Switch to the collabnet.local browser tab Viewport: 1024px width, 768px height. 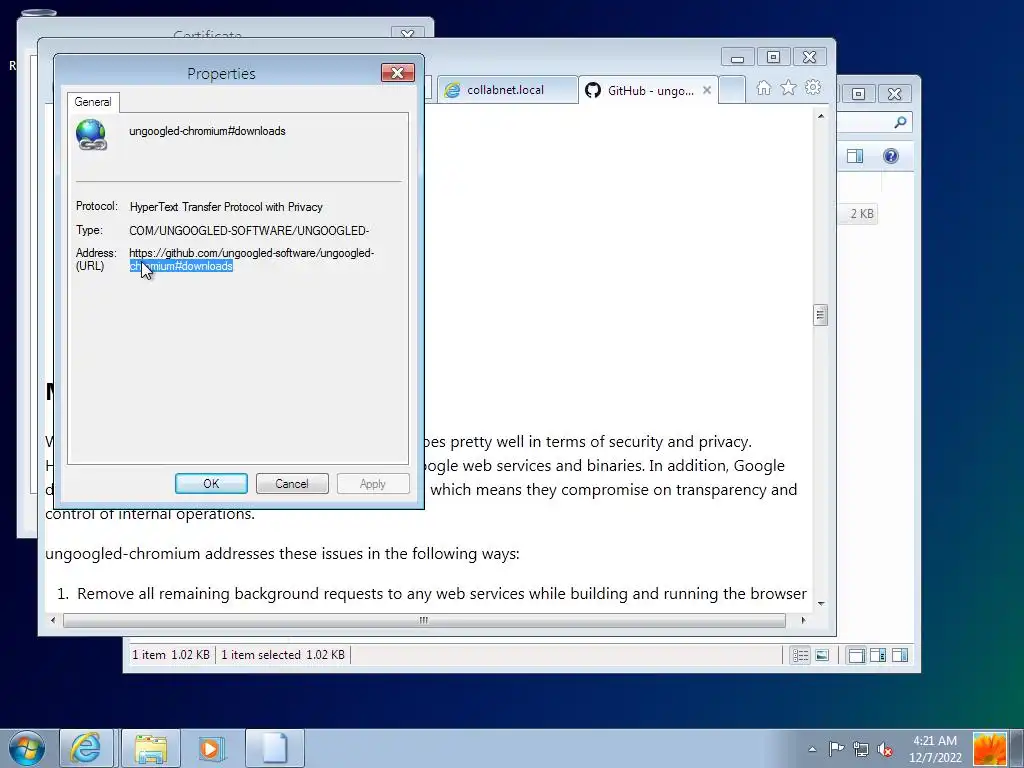pos(506,90)
